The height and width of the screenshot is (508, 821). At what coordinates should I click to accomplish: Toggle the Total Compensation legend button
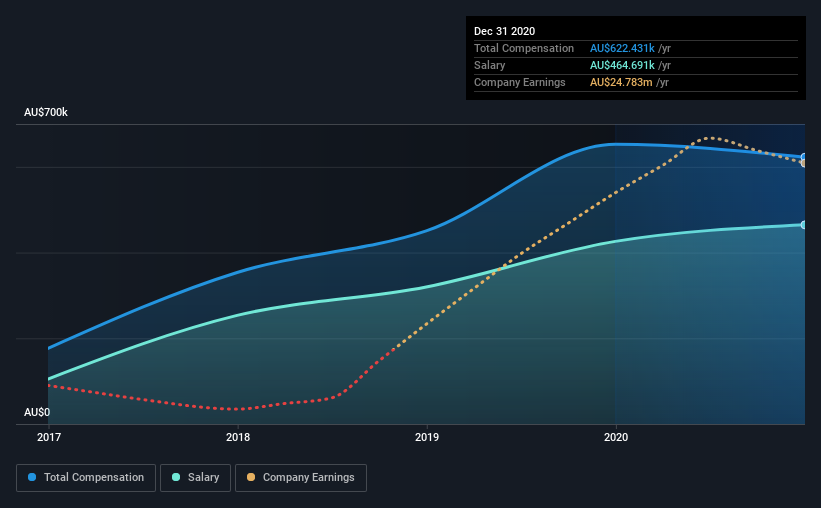coord(86,478)
